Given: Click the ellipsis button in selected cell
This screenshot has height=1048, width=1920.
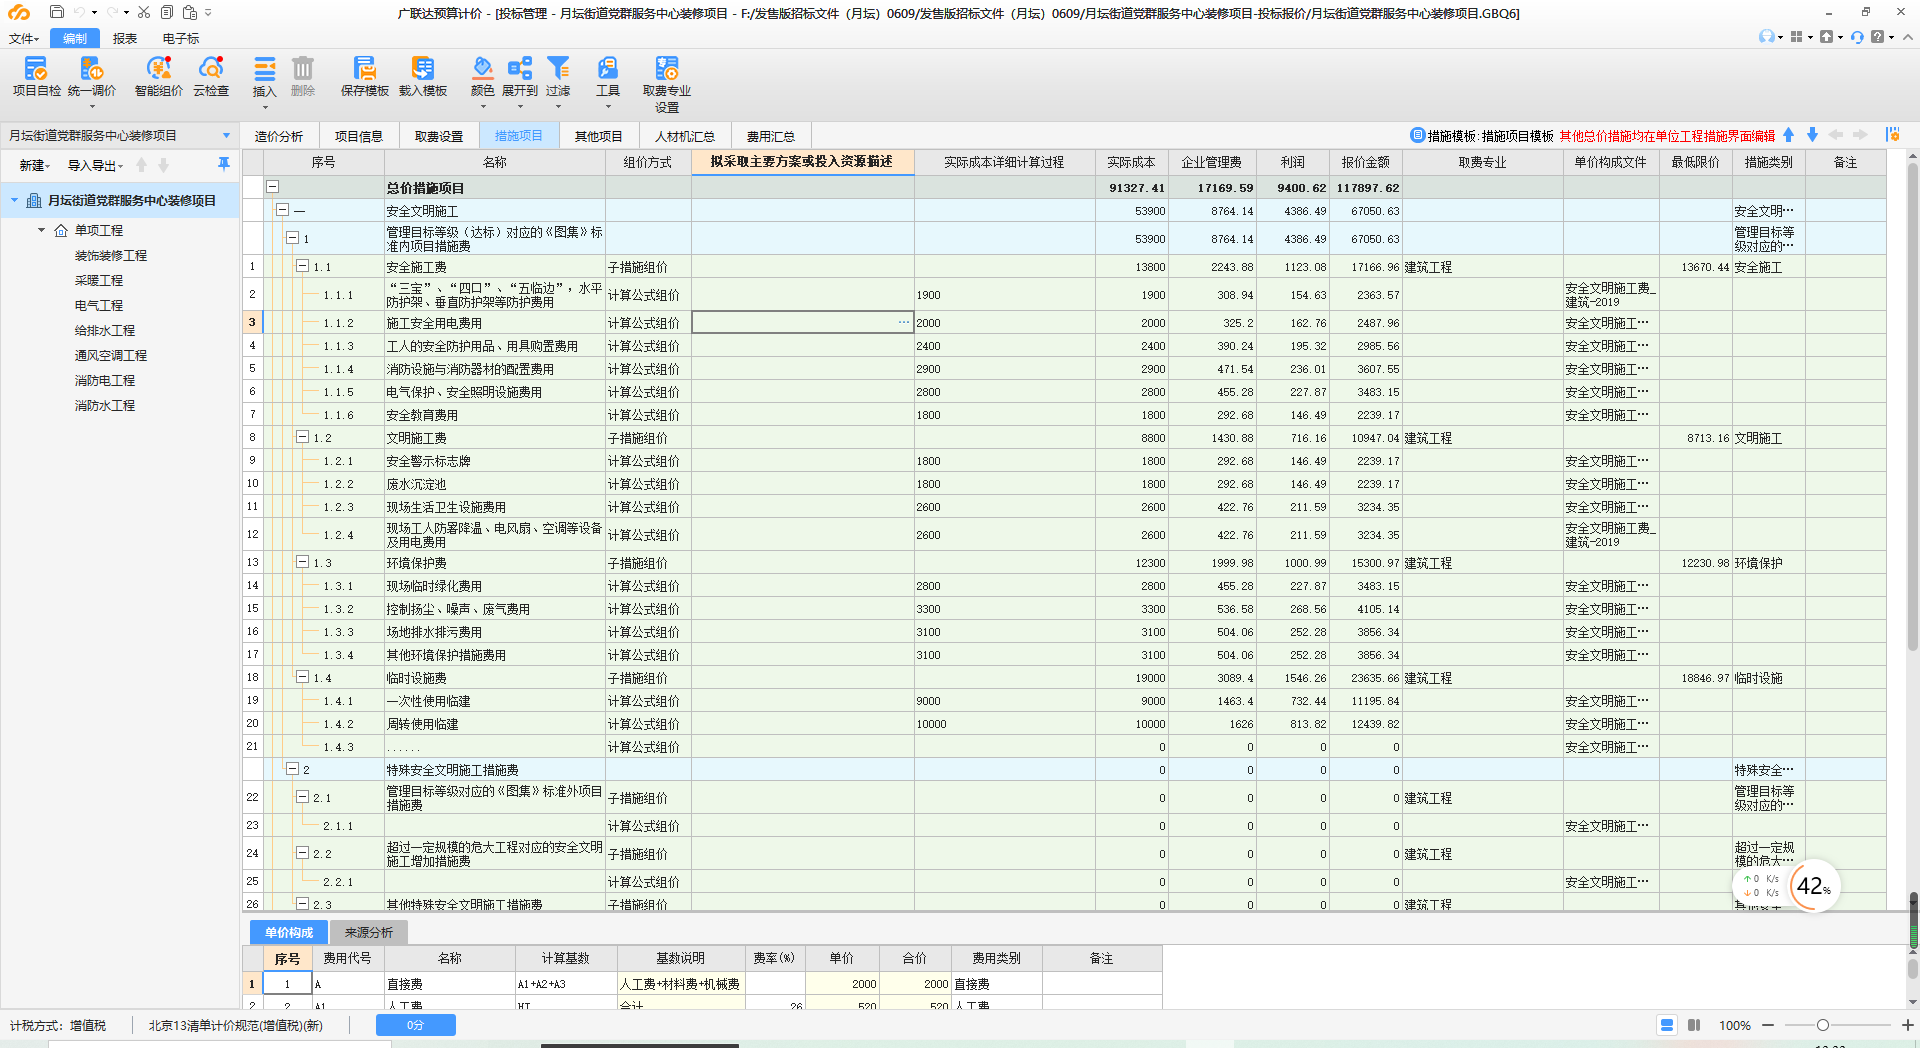Looking at the screenshot, I should (903, 322).
